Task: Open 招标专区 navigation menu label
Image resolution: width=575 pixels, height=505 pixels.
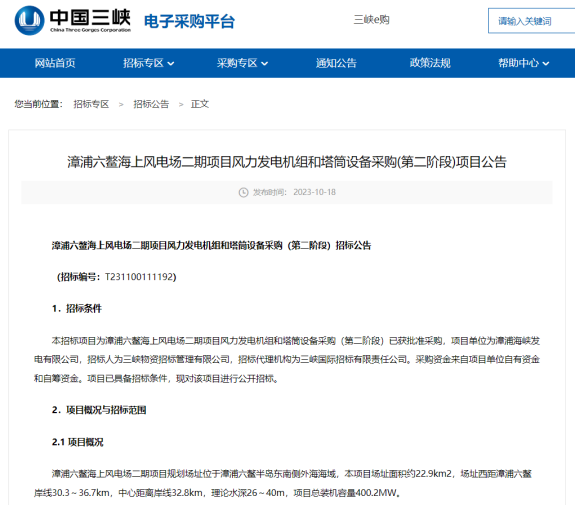Action: tap(143, 63)
